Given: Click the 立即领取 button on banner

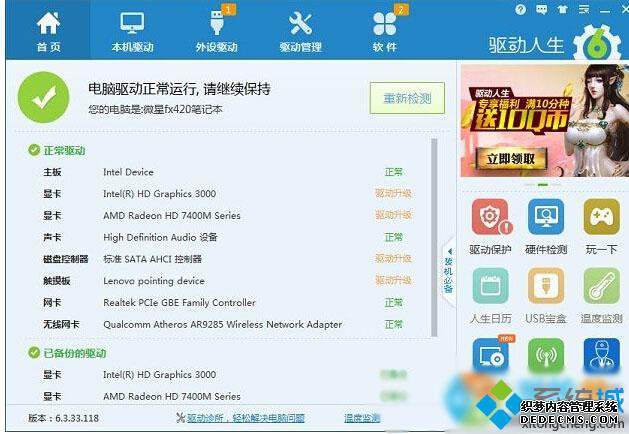Looking at the screenshot, I should point(511,159).
